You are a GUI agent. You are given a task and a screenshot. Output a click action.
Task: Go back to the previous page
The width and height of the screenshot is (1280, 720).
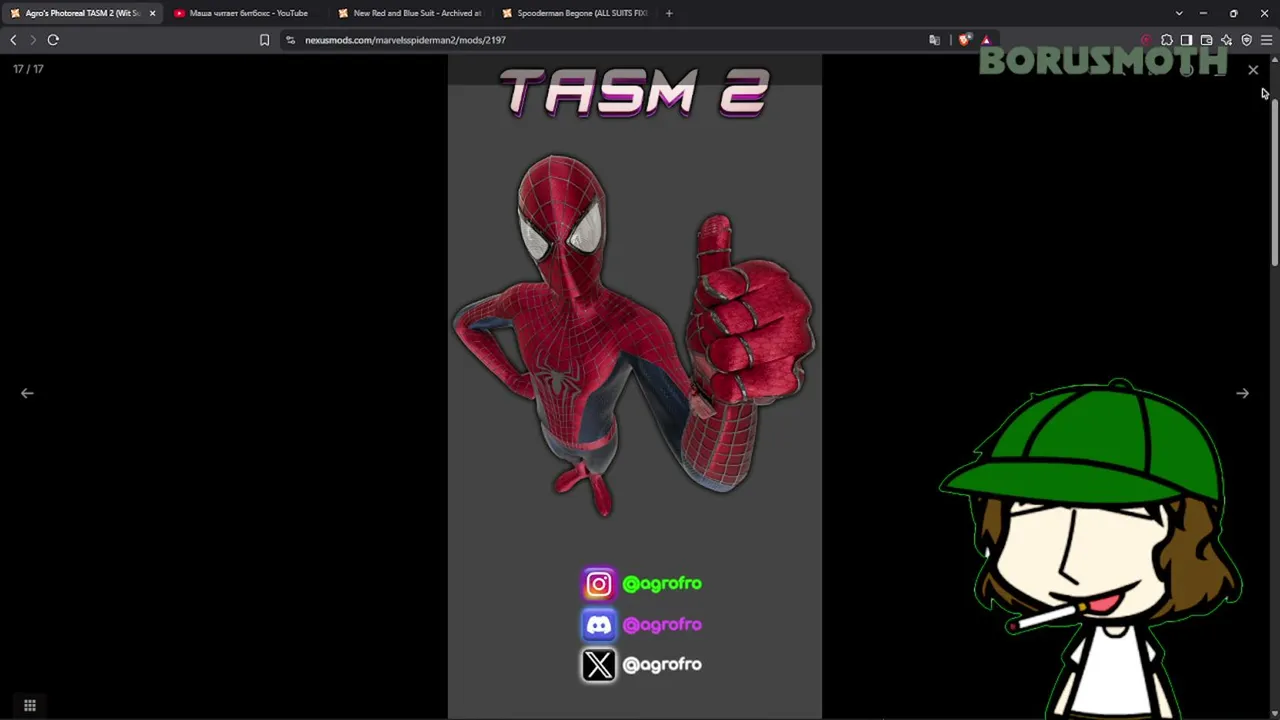click(x=13, y=40)
